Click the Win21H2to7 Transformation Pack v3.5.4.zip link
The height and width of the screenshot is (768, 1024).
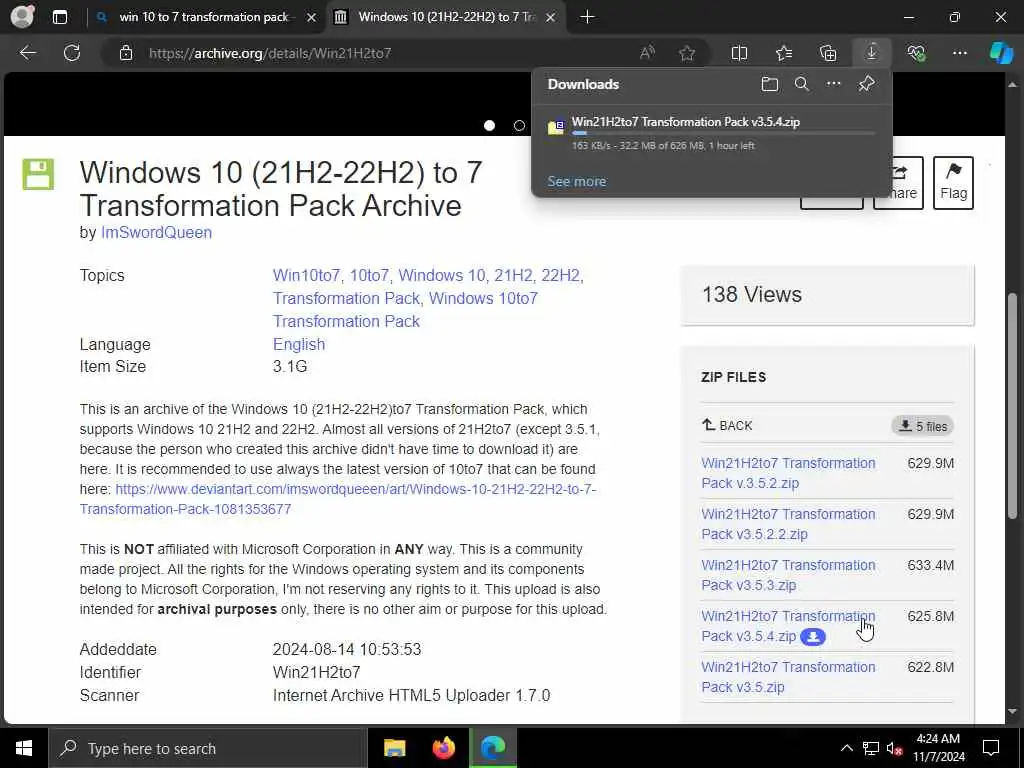788,626
